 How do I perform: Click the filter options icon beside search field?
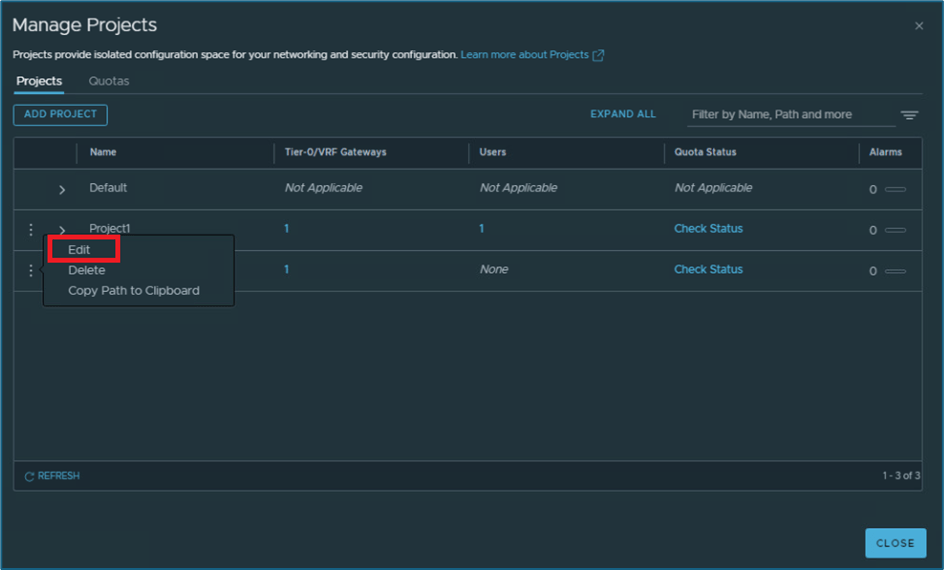[x=909, y=115]
